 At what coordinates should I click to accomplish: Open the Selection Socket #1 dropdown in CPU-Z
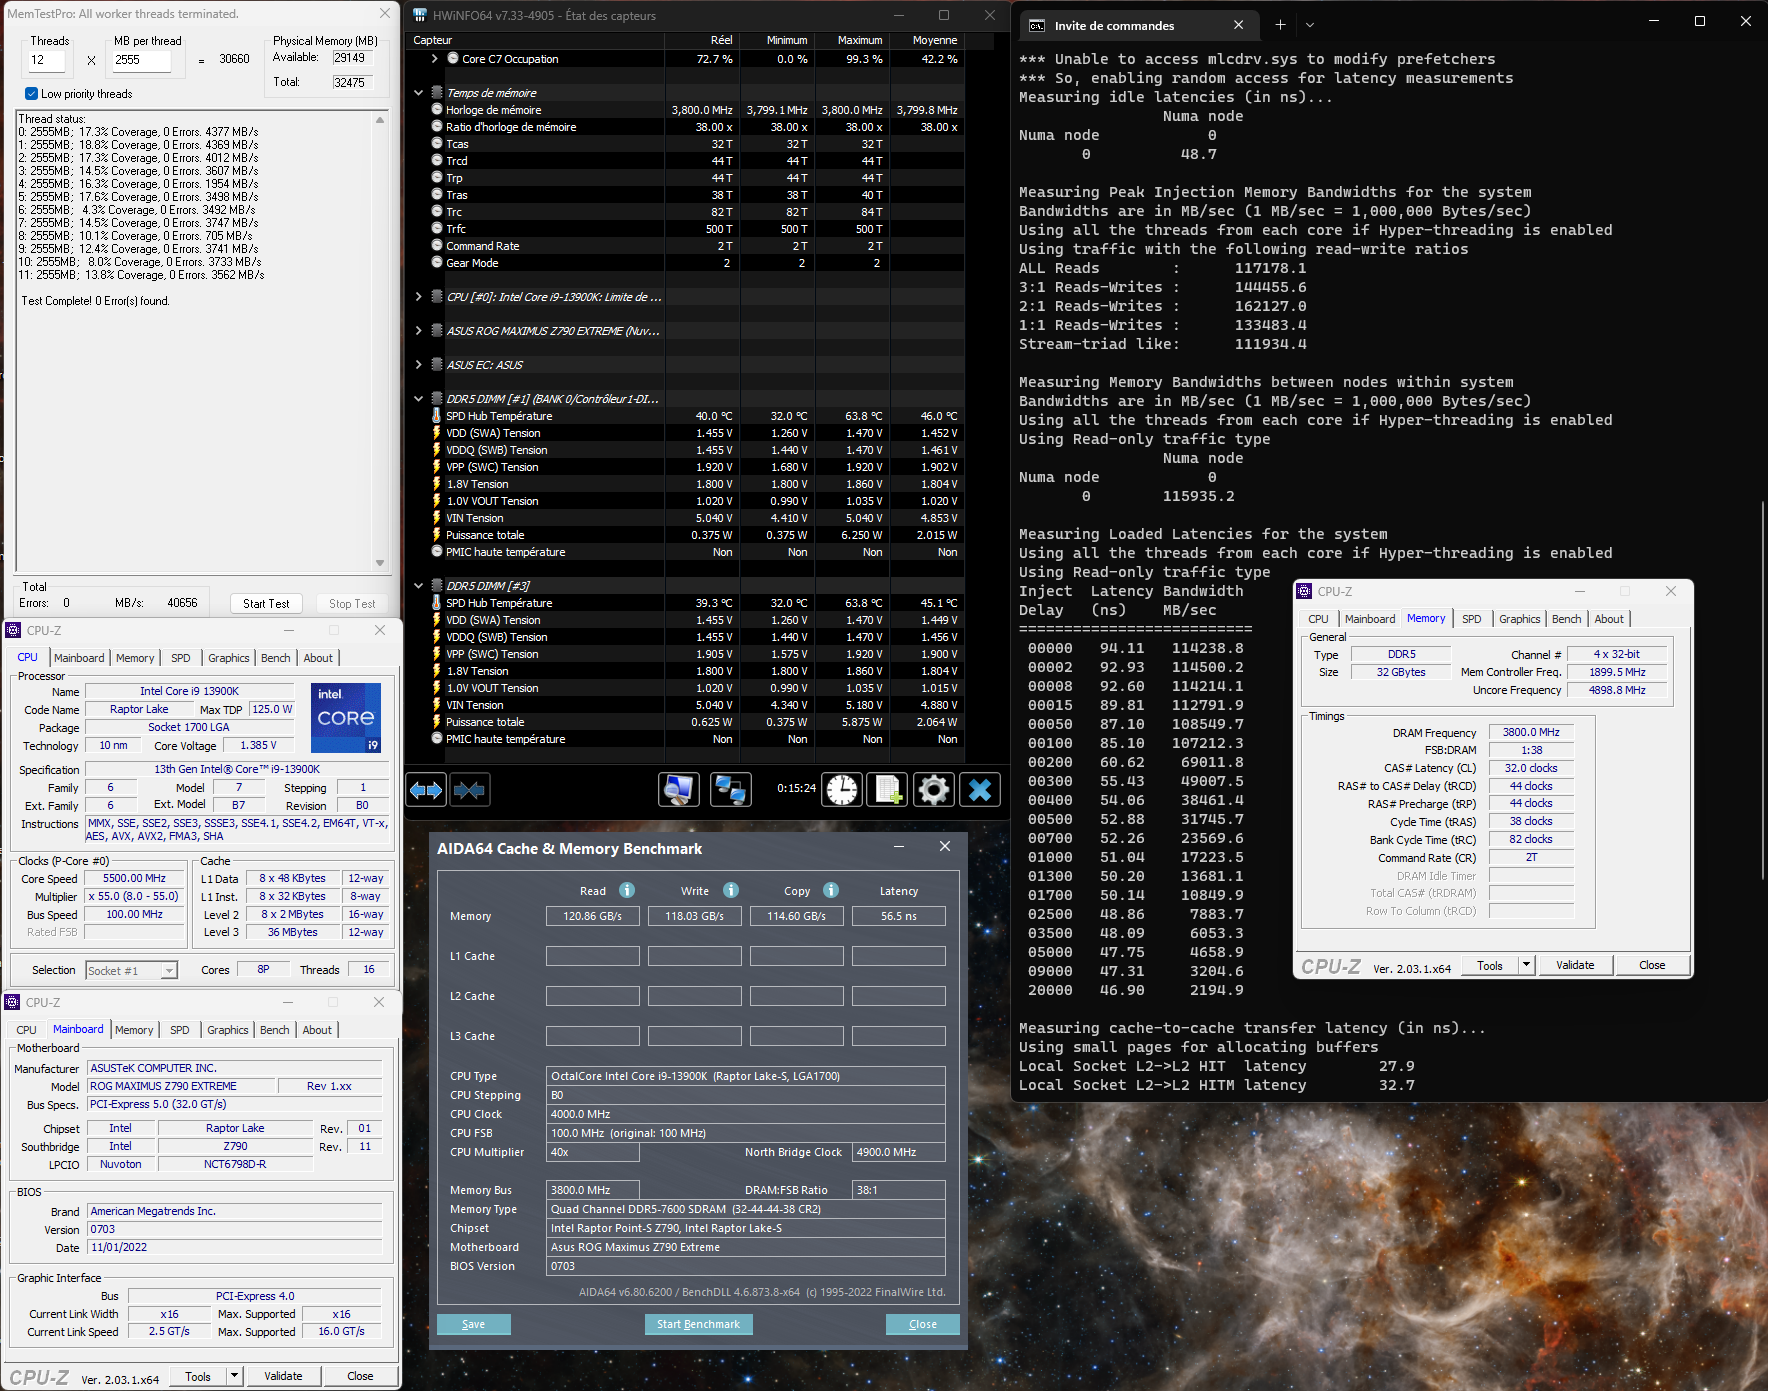point(169,970)
